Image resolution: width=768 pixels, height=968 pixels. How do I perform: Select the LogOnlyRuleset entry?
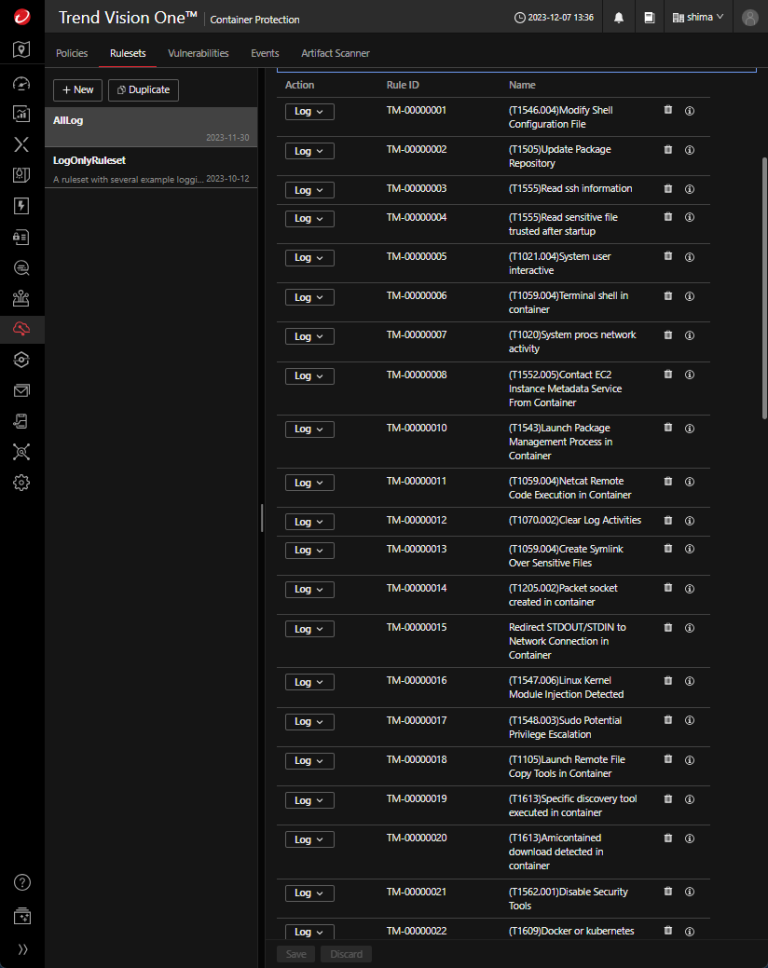[x=150, y=166]
